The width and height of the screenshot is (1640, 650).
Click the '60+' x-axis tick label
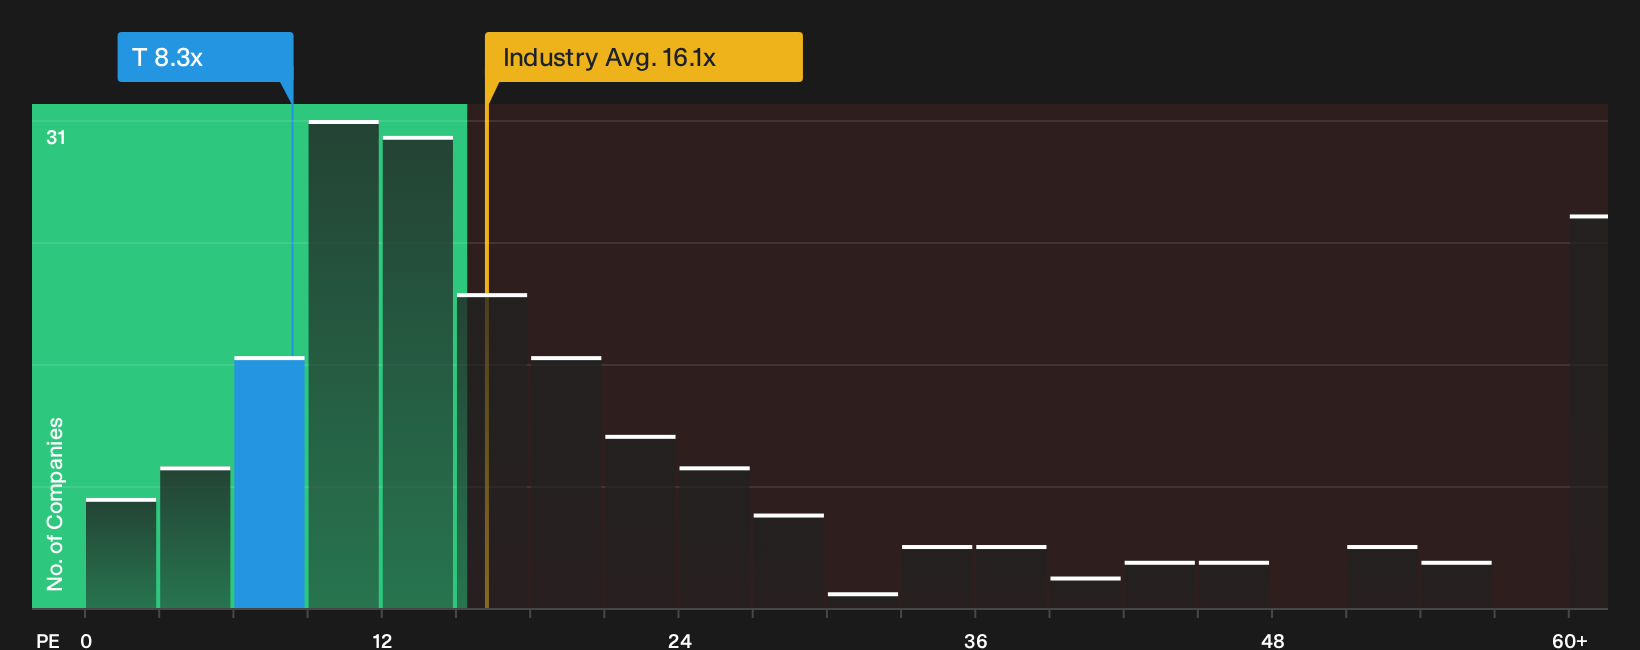1569,640
